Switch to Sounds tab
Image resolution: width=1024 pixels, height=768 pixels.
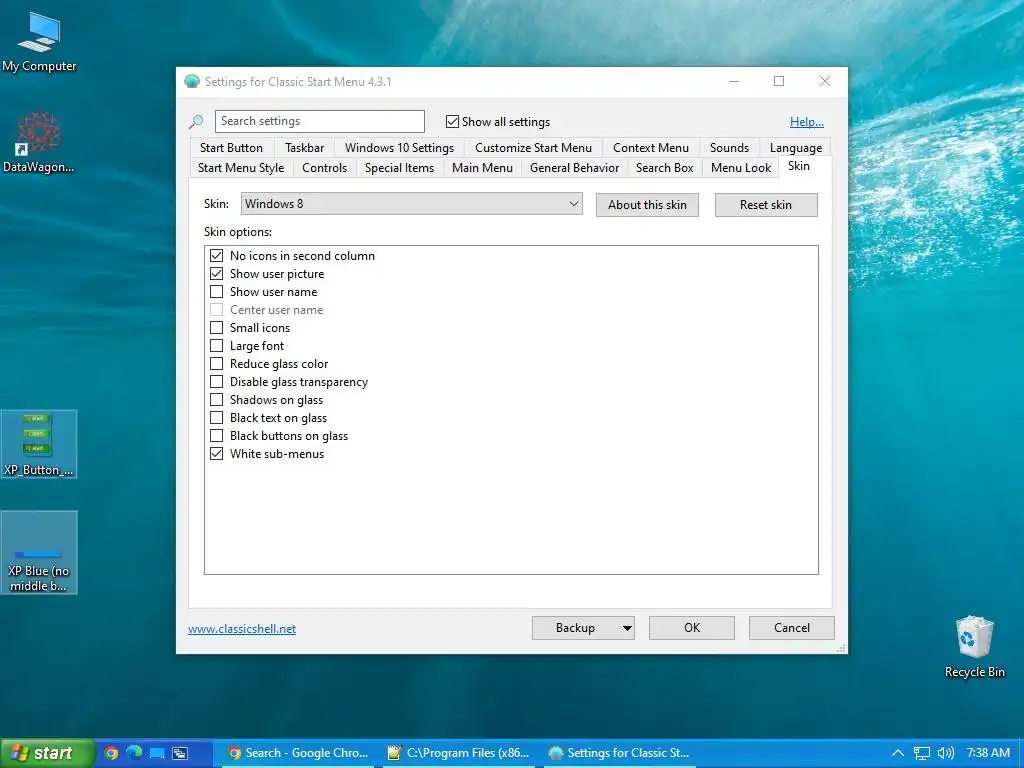pos(729,148)
